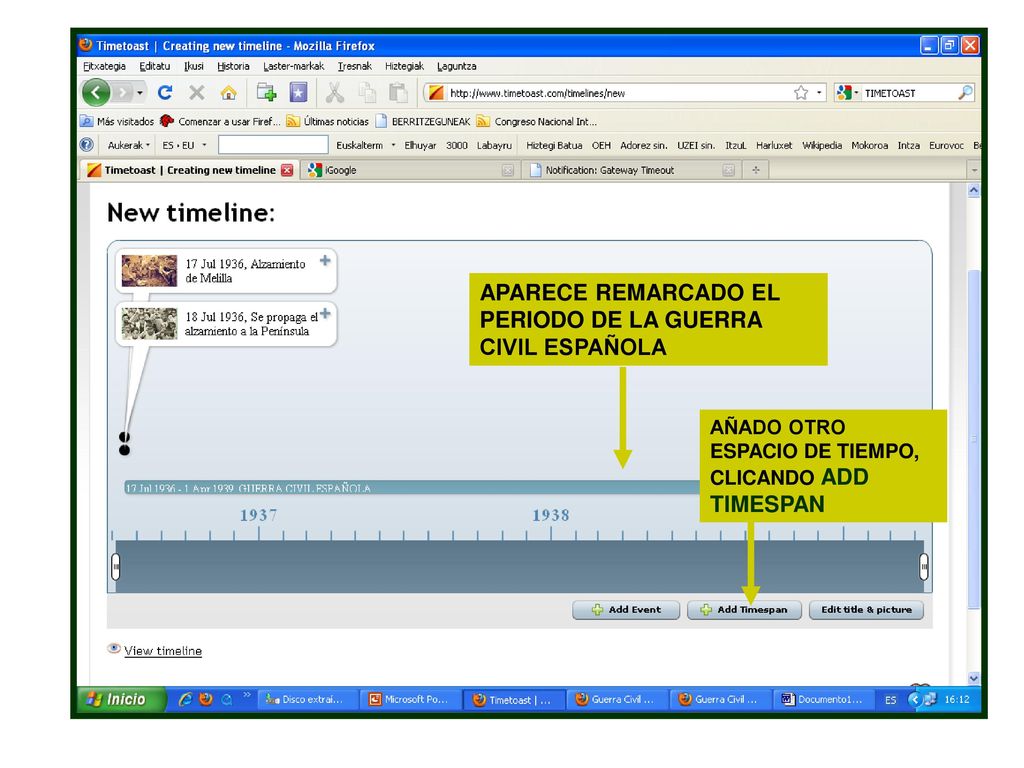Click the page scroll-up arrow
1024x768 pixels.
974,190
